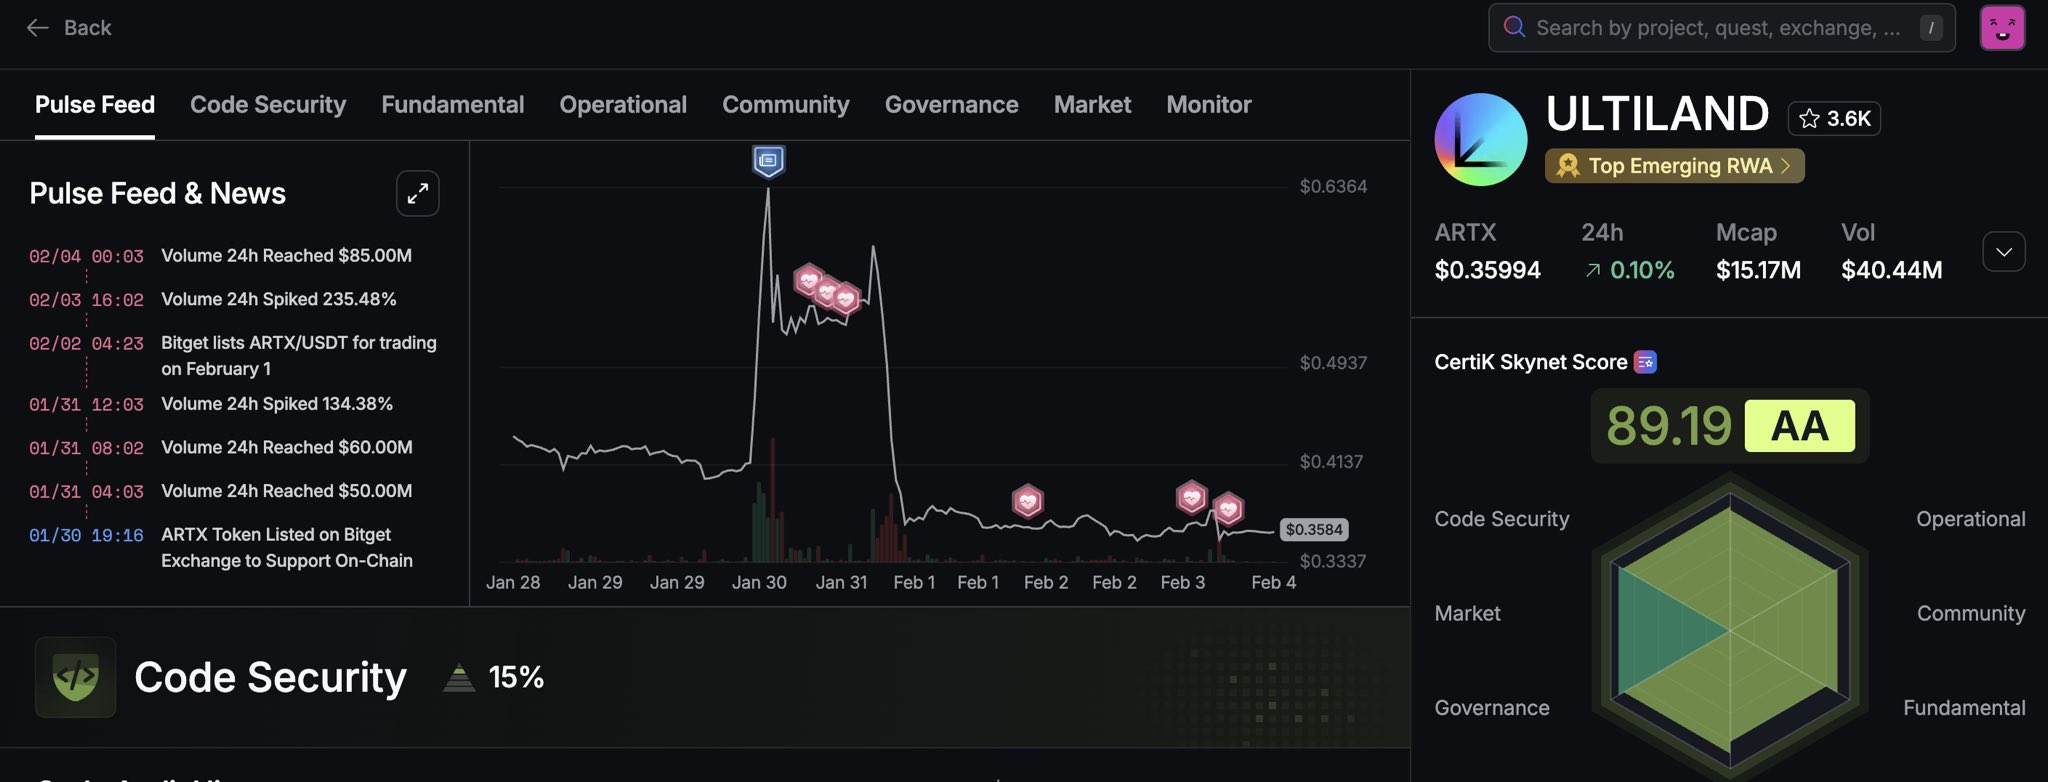
Task: Click the Community radar chart label
Action: (x=1971, y=614)
